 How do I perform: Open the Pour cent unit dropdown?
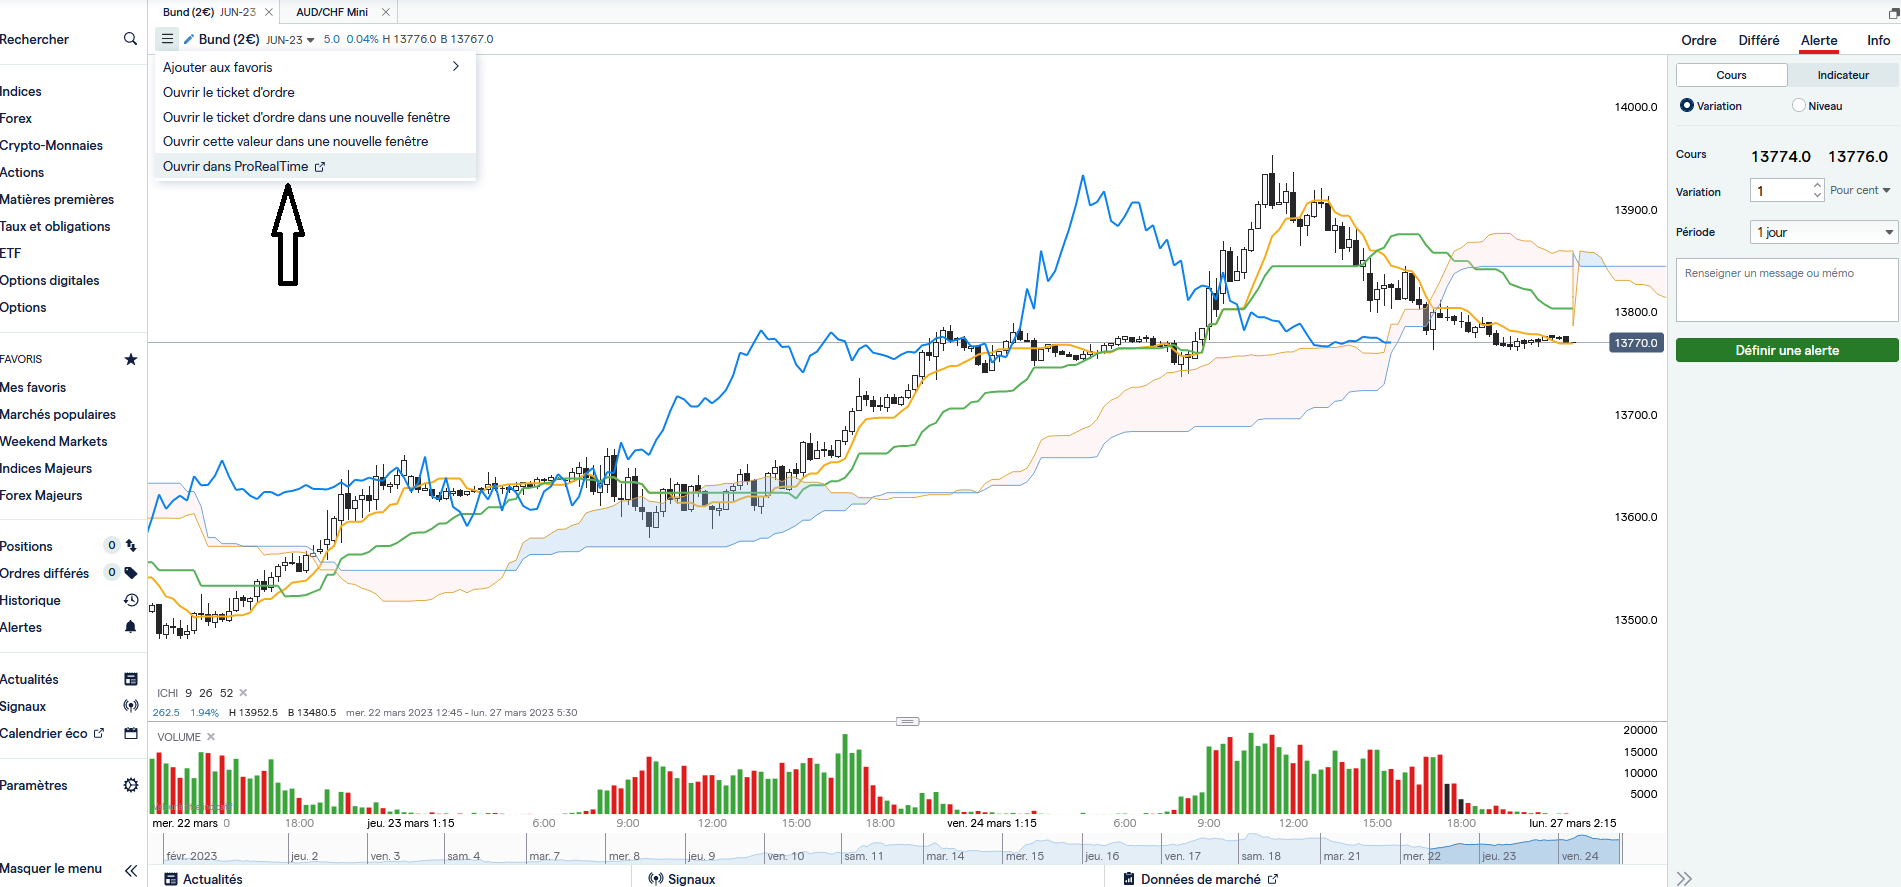coord(1860,190)
